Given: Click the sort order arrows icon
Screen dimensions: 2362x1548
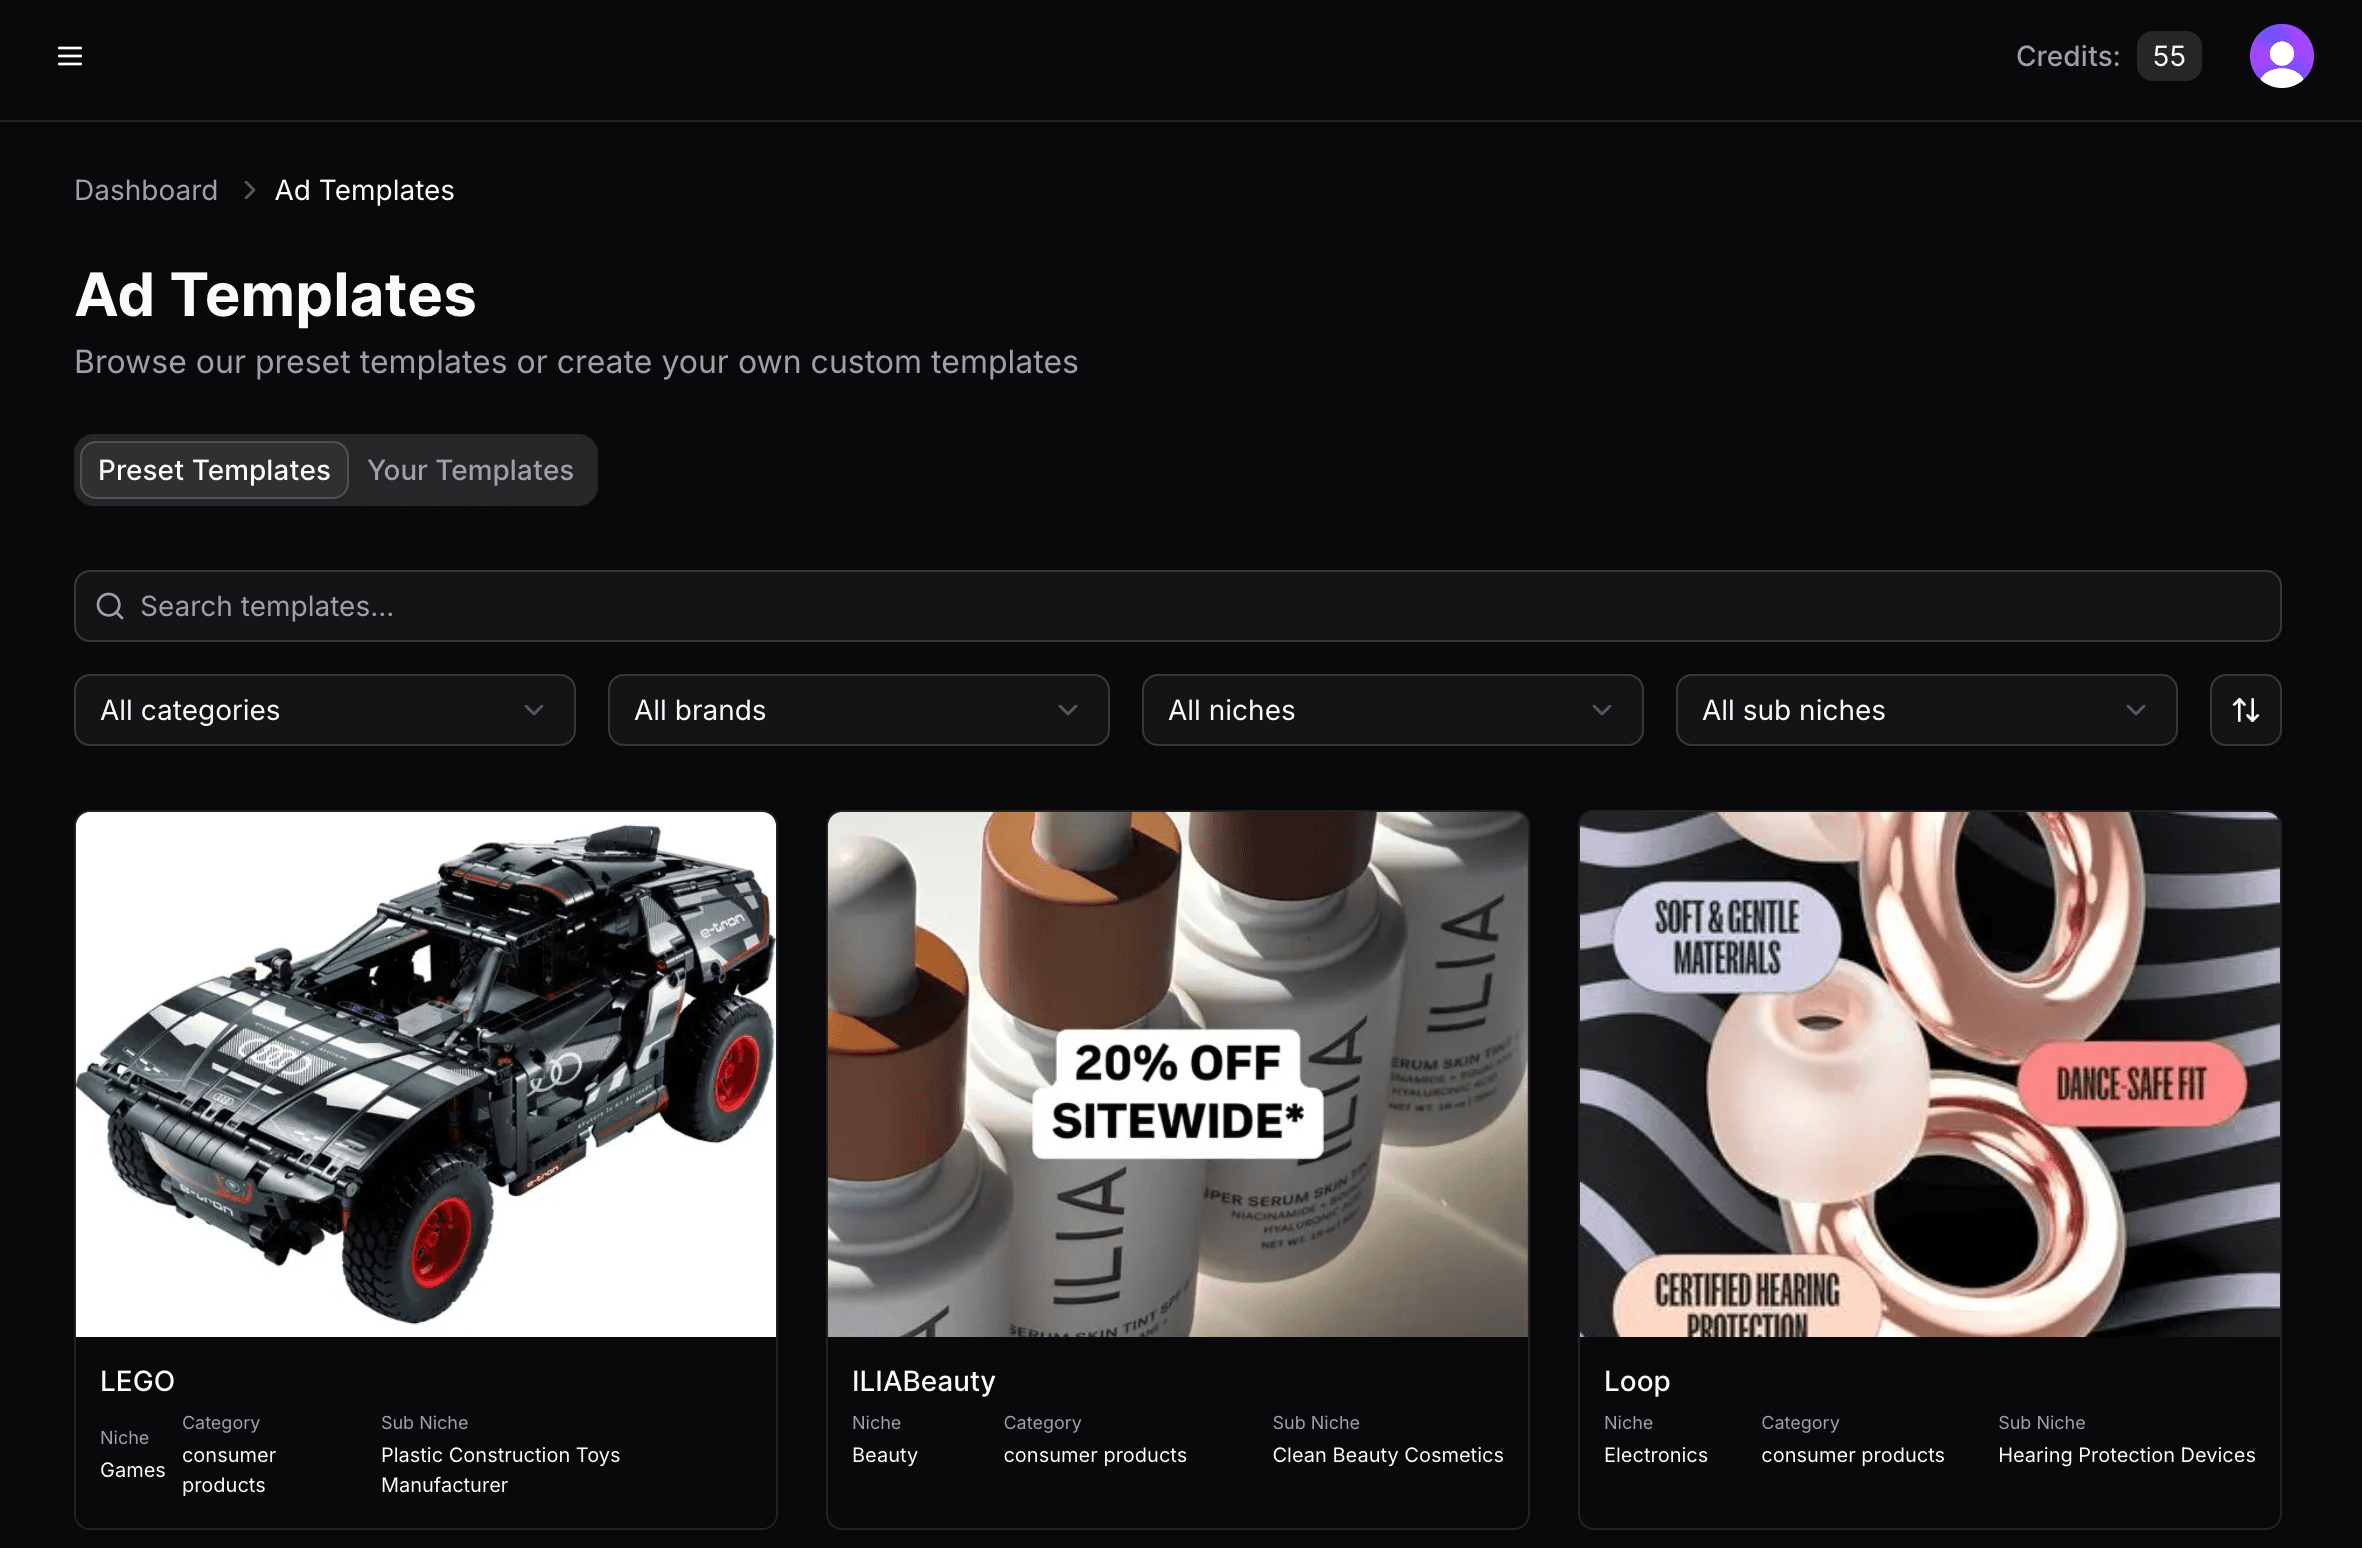Looking at the screenshot, I should coord(2245,710).
